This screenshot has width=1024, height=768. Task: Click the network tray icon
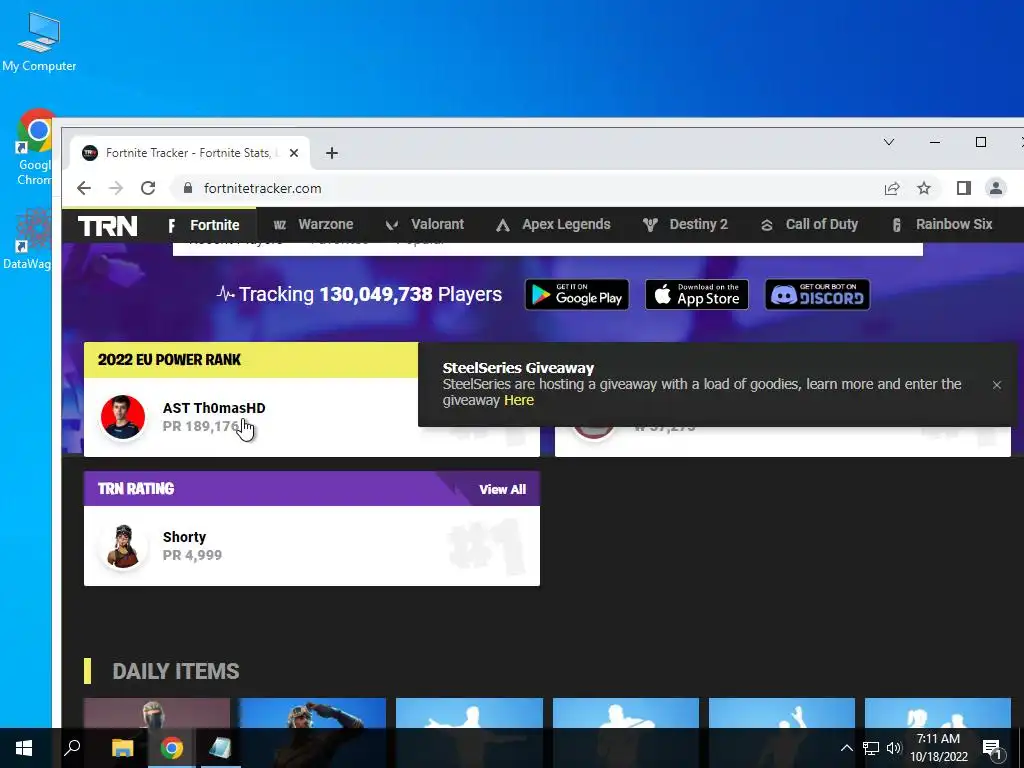point(871,748)
